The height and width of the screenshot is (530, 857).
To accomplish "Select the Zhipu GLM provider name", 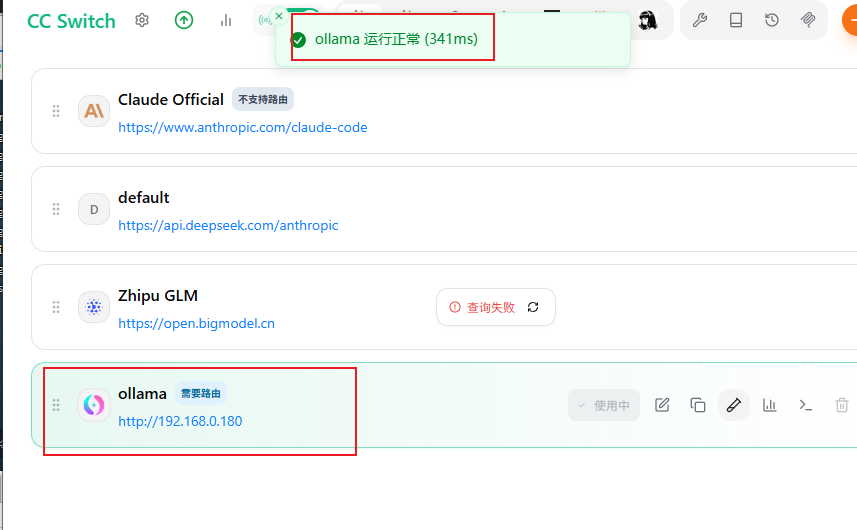I will pyautogui.click(x=158, y=296).
